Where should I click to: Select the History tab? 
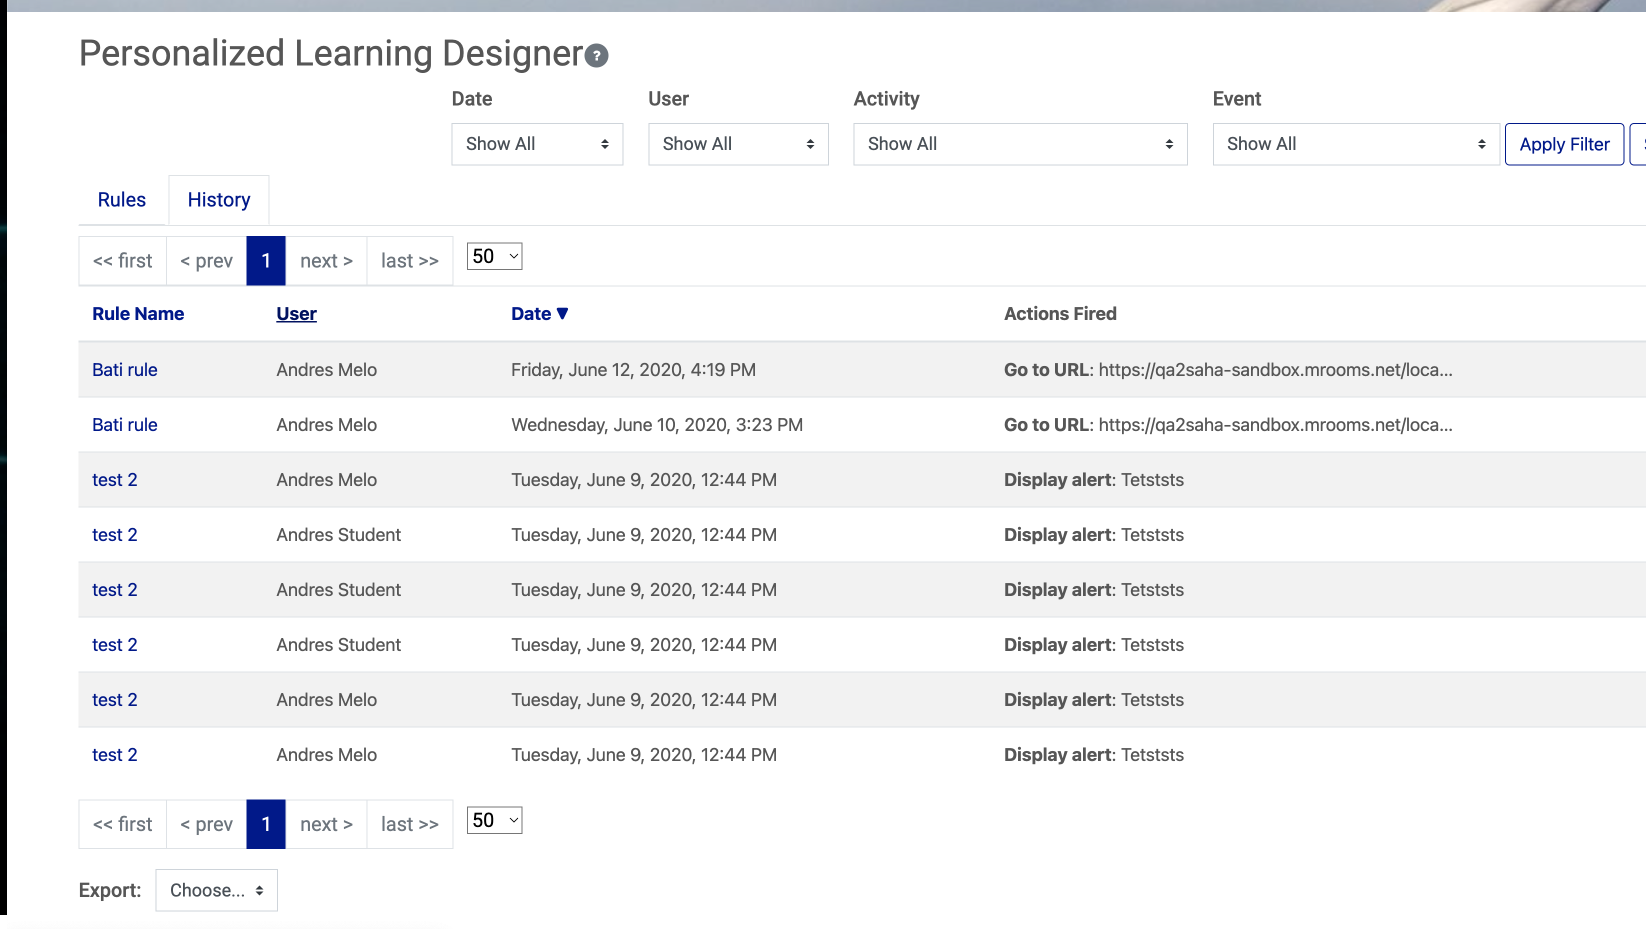pyautogui.click(x=218, y=199)
